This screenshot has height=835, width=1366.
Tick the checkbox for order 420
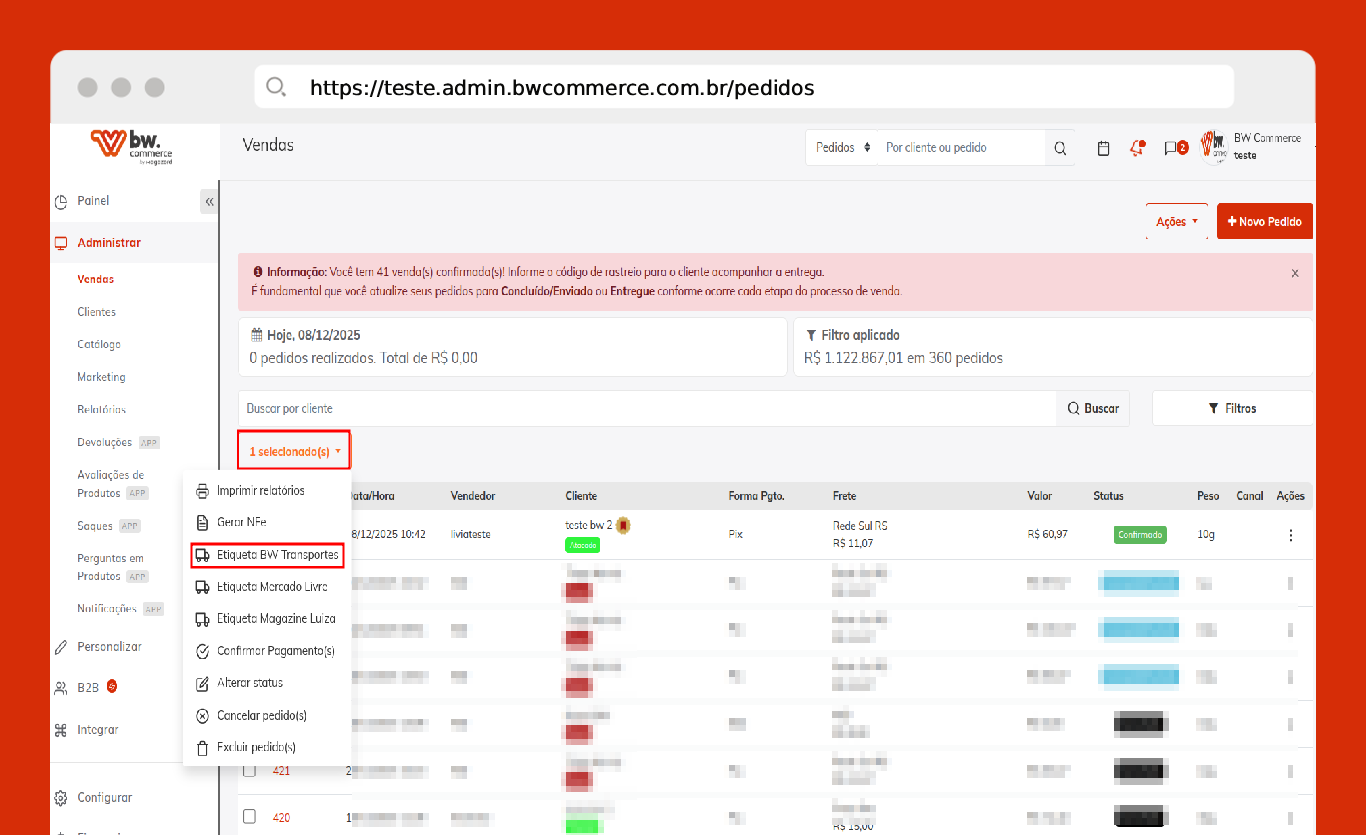(250, 817)
